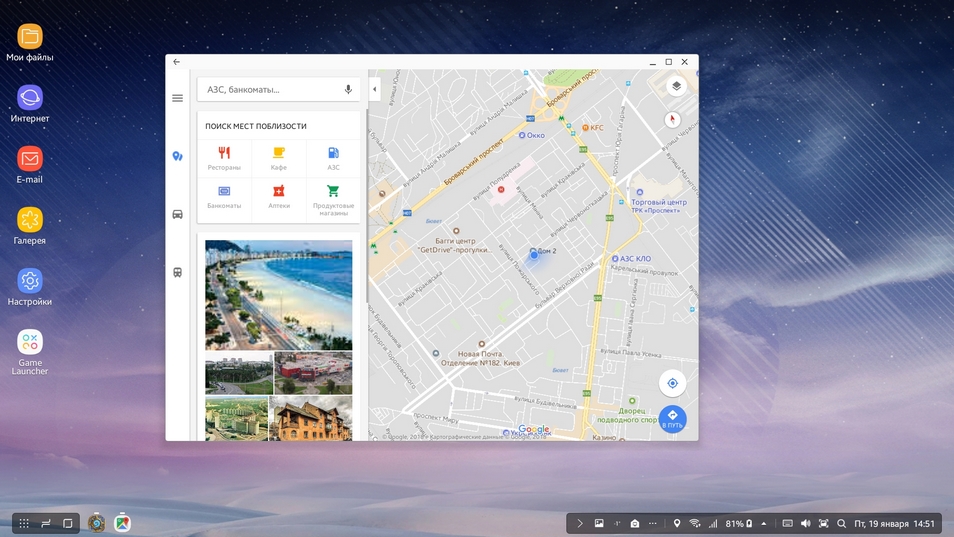Search nearby Банкоматы
Image resolution: width=954 pixels, height=537 pixels.
pyautogui.click(x=224, y=198)
